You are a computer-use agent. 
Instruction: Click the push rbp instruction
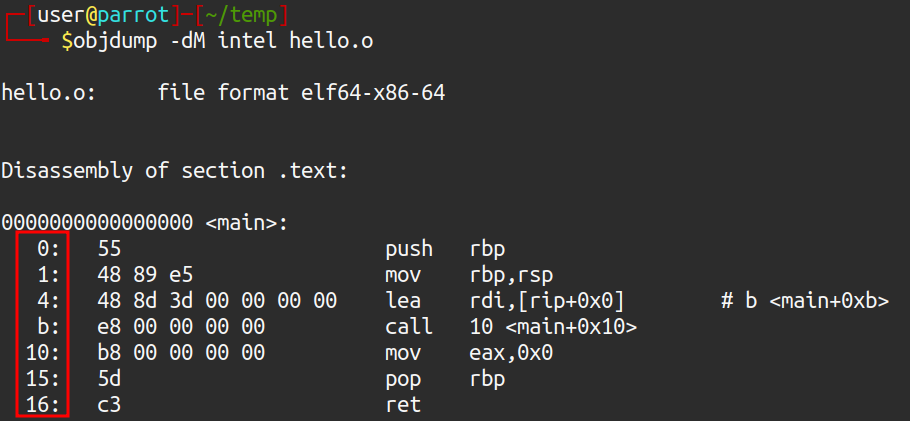pos(445,249)
